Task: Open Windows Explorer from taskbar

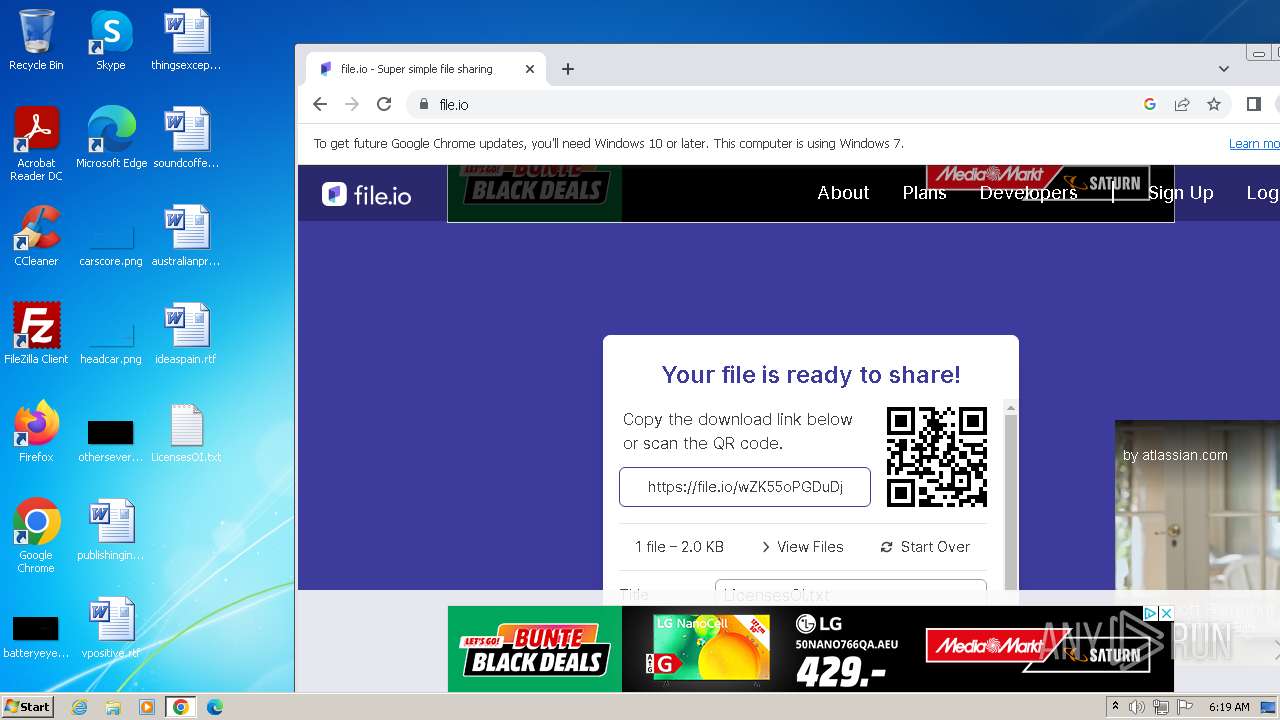Action: [x=113, y=707]
